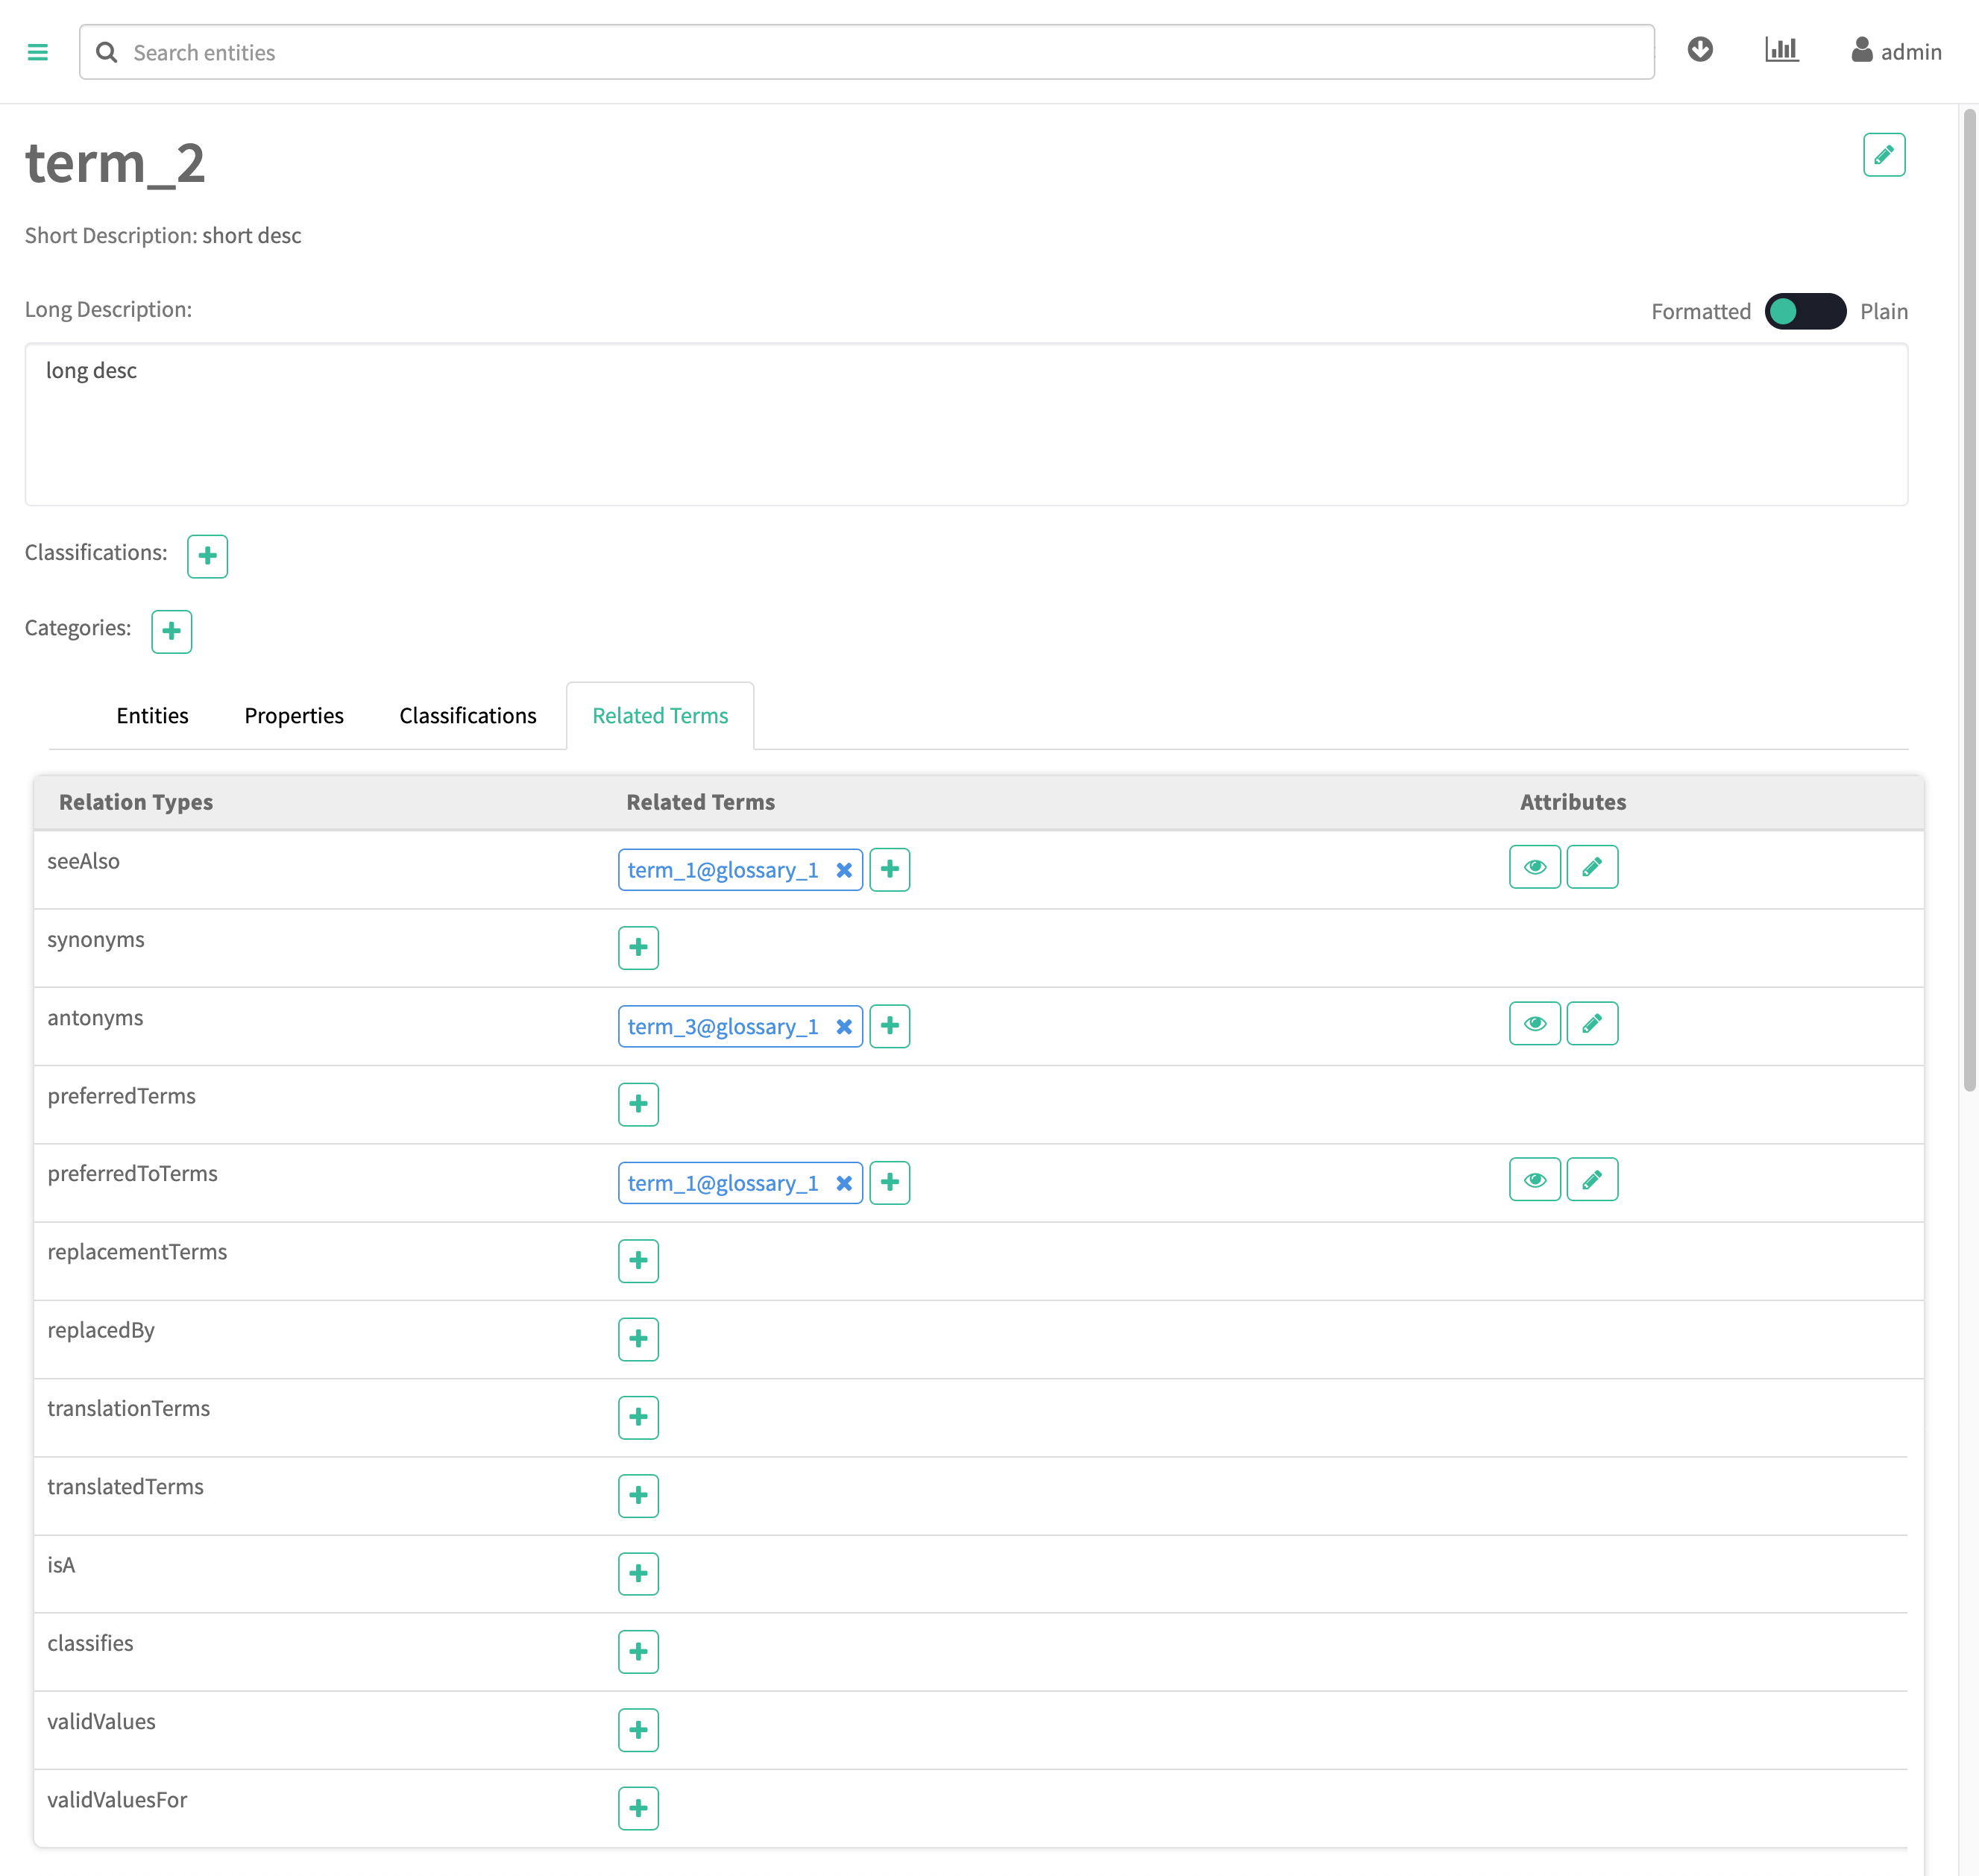
Task: Open the admin user dropdown
Action: point(1896,52)
